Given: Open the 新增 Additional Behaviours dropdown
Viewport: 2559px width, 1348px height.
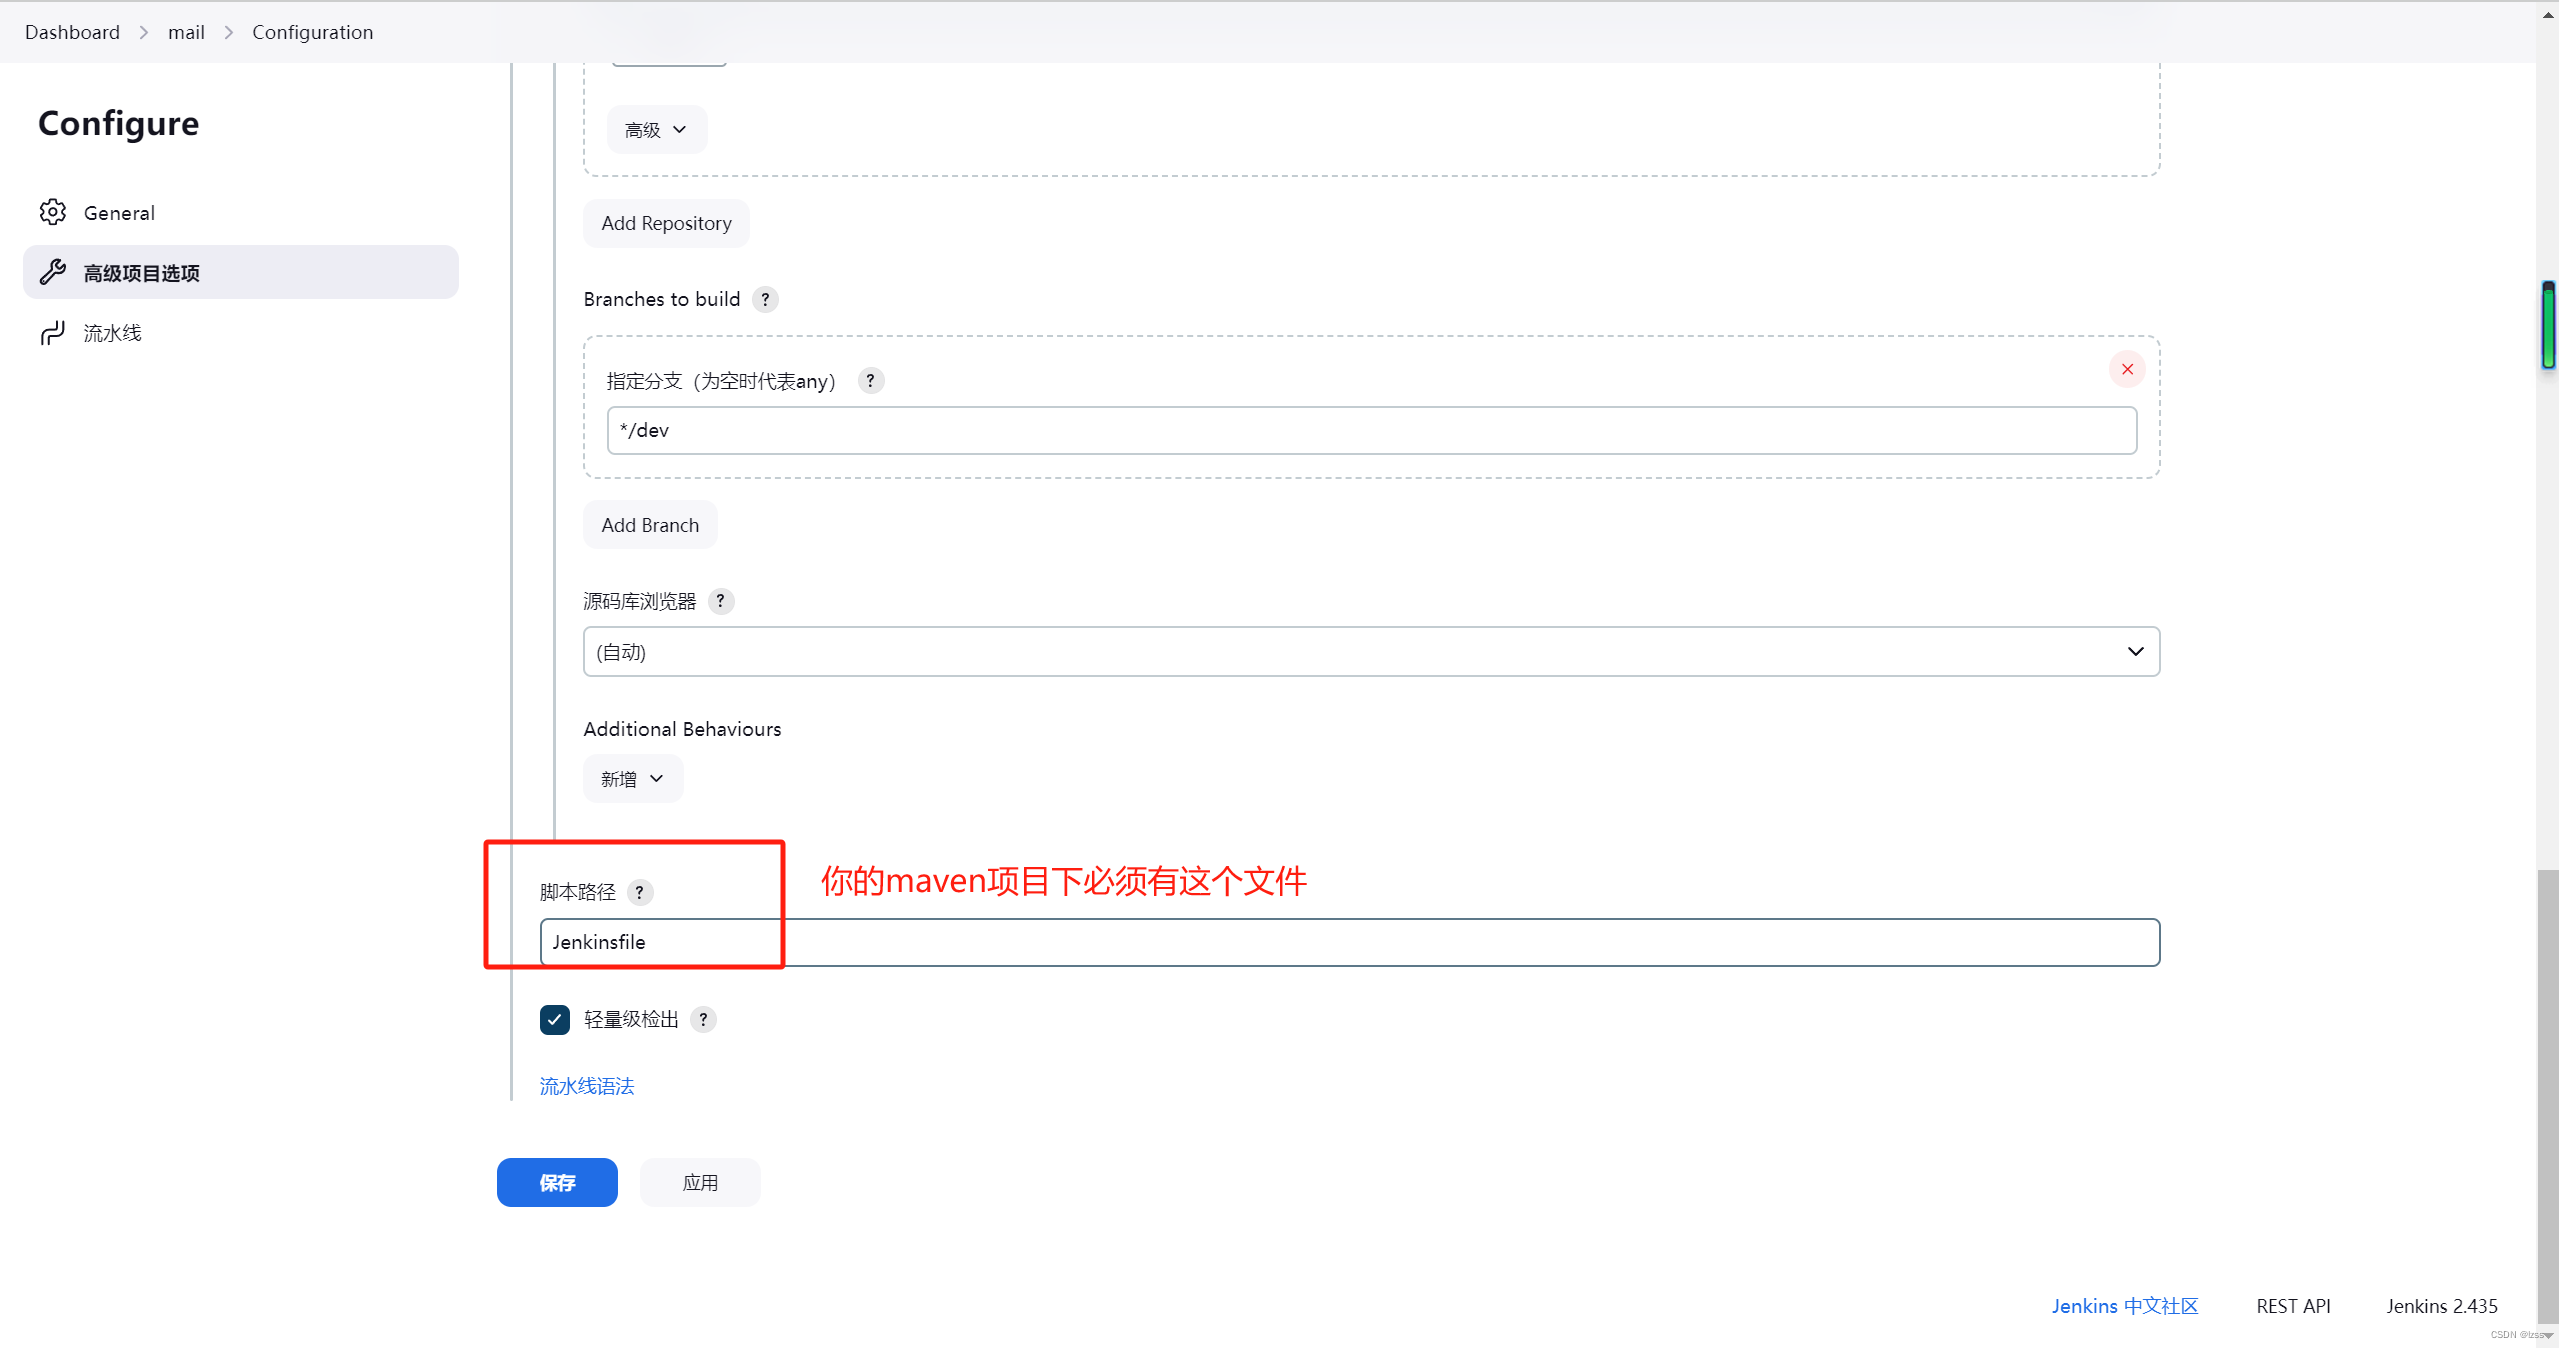Looking at the screenshot, I should (632, 779).
